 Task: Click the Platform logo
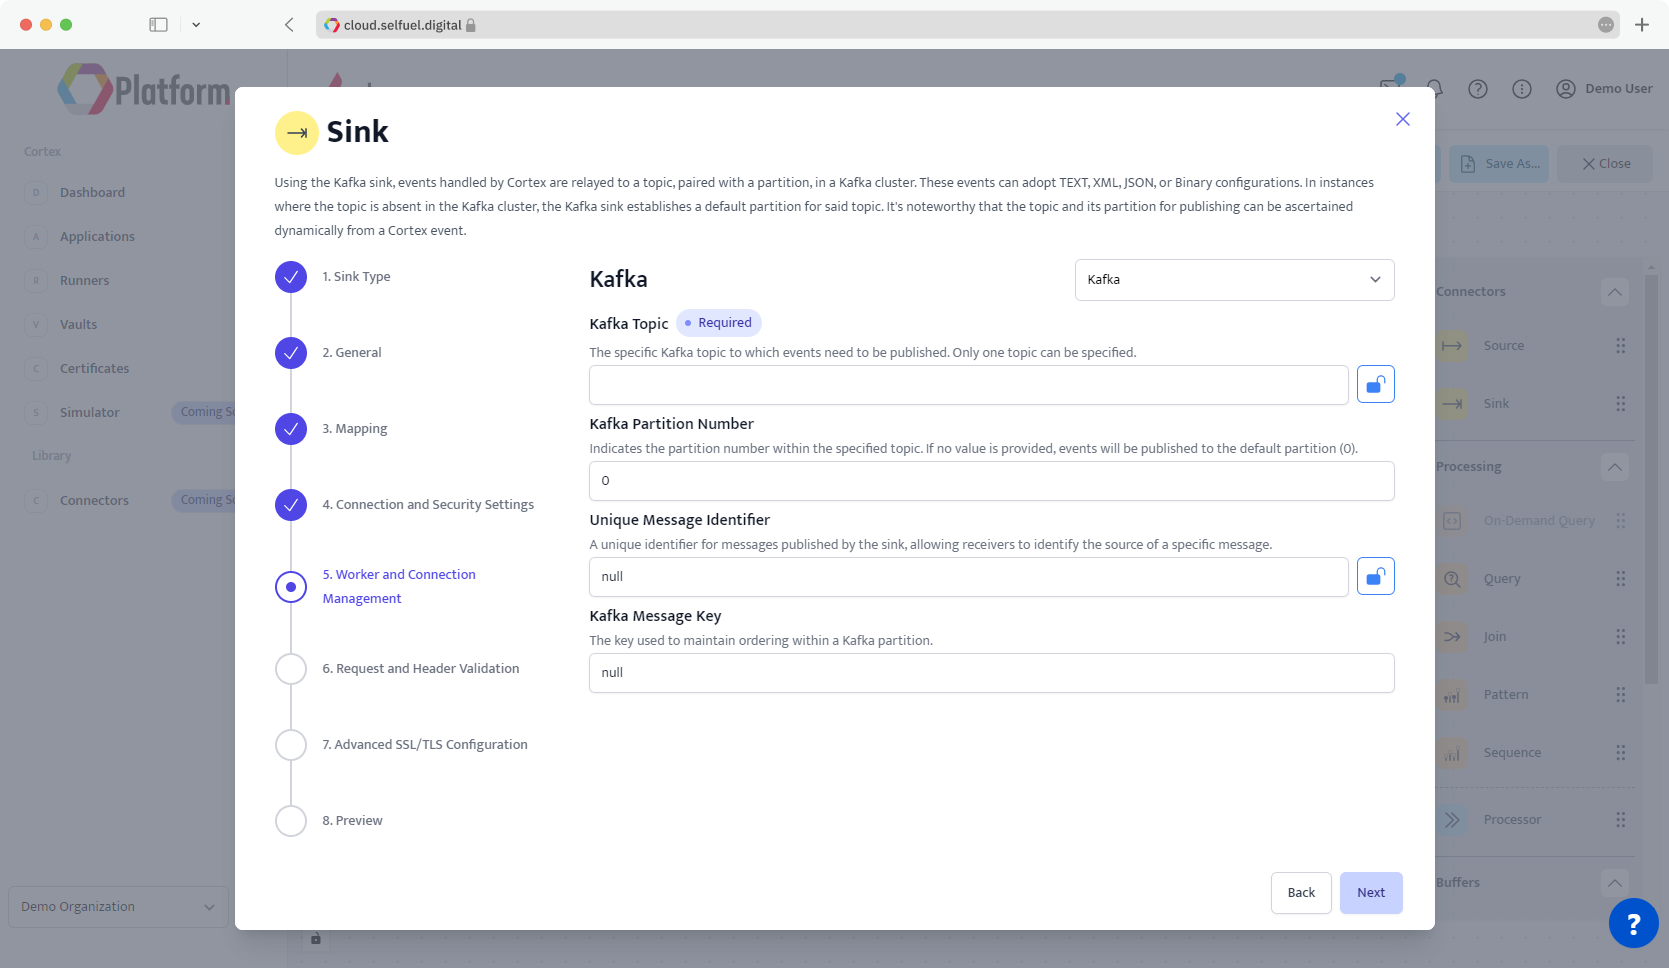click(144, 90)
